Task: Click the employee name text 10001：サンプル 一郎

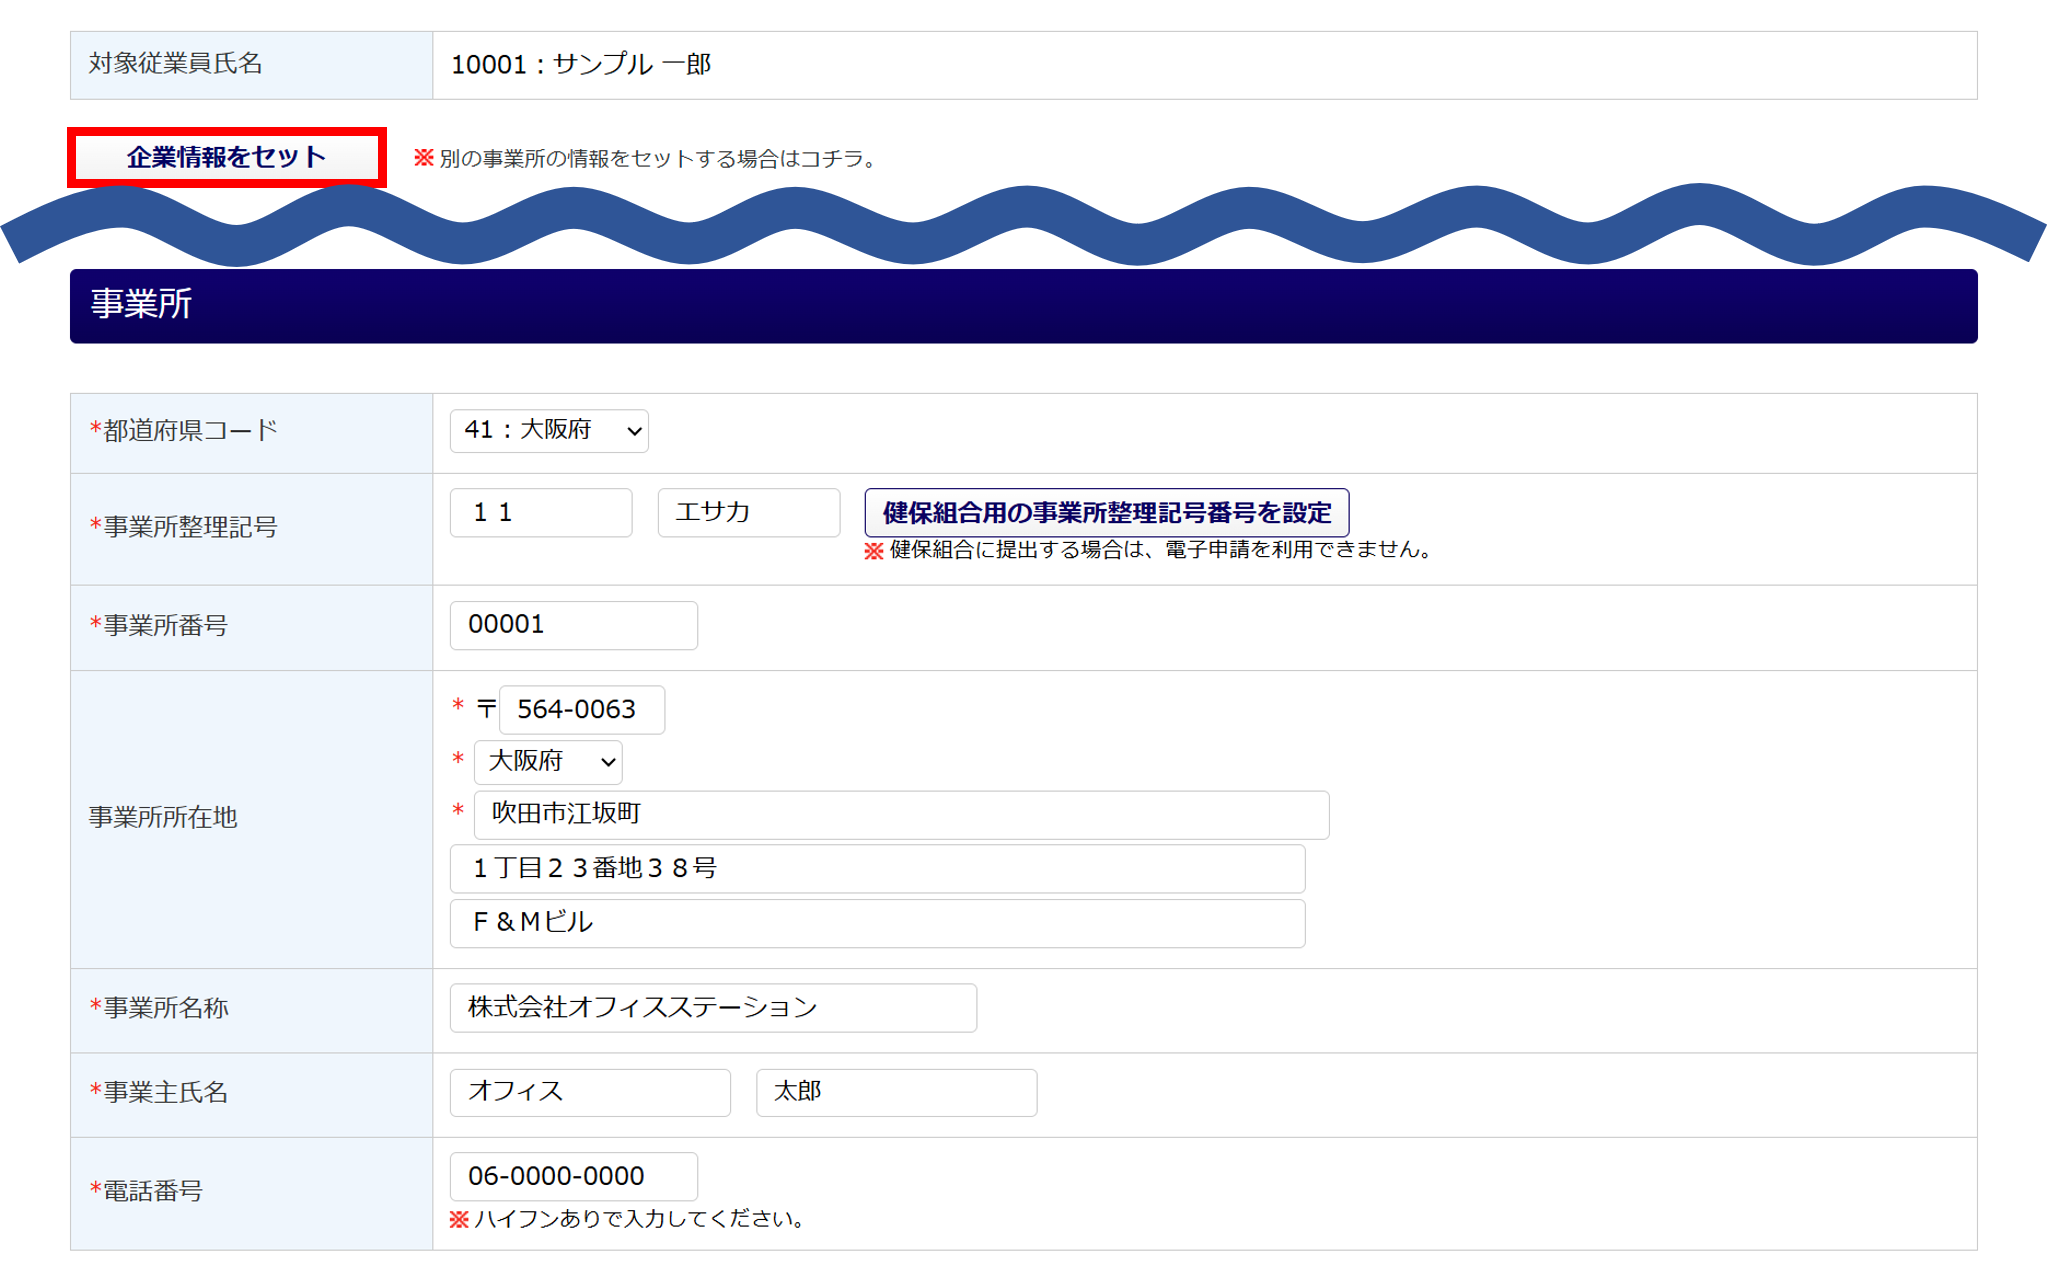Action: pyautogui.click(x=581, y=65)
